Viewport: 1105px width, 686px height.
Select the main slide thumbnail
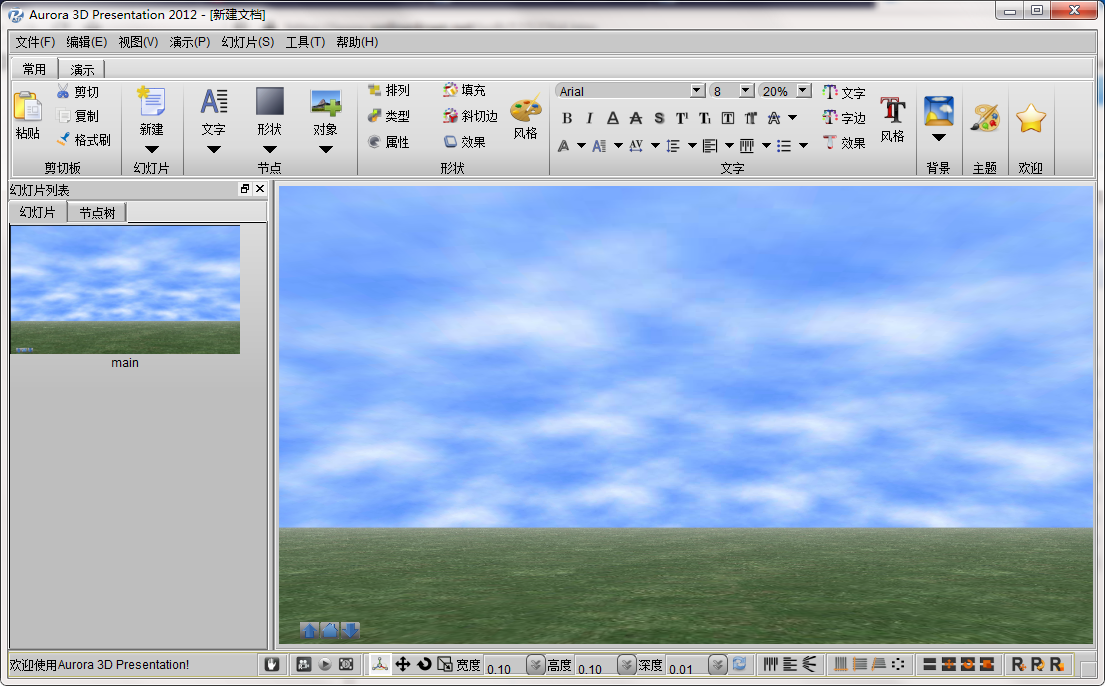(124, 290)
